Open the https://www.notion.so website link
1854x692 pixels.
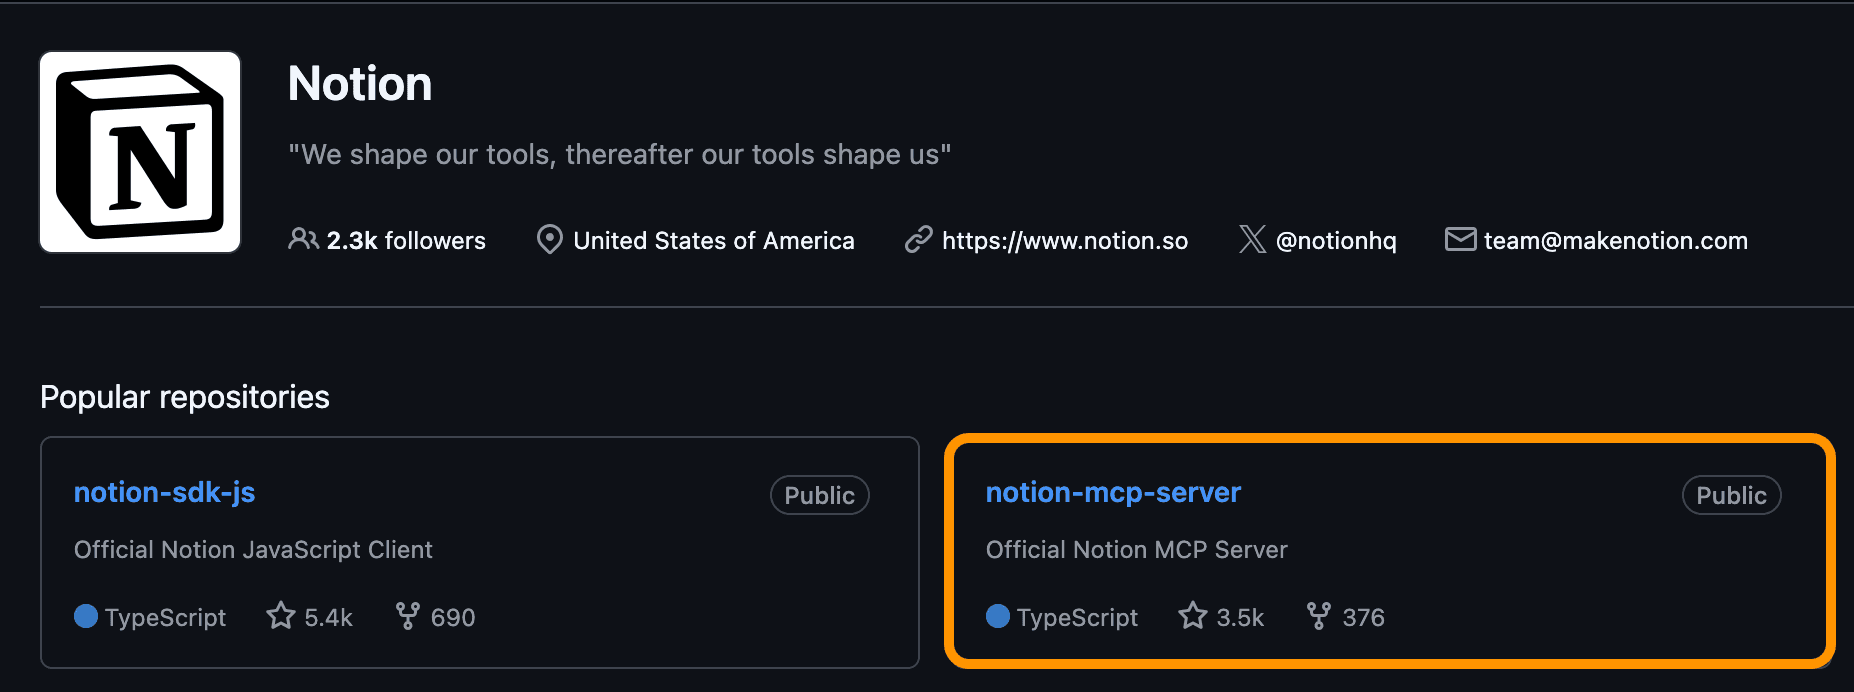click(x=1064, y=241)
